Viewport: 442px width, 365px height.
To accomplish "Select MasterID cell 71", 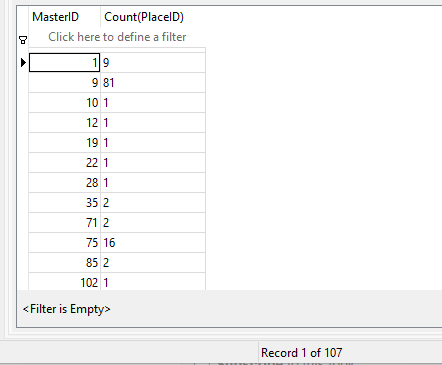I will pos(64,223).
